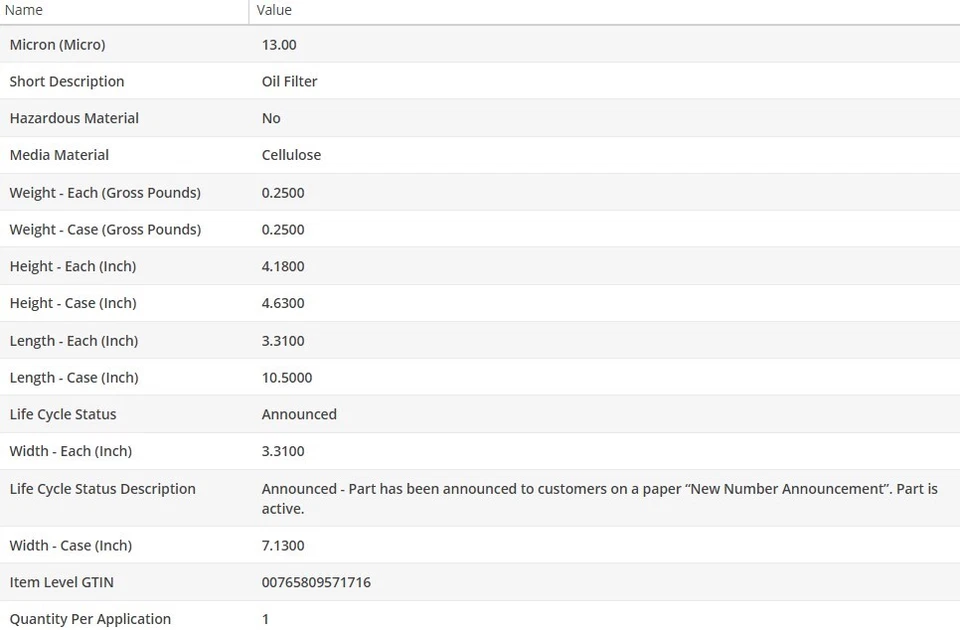Select the Weight - Each value 0.2500
This screenshot has height=630, width=960.
283,193
